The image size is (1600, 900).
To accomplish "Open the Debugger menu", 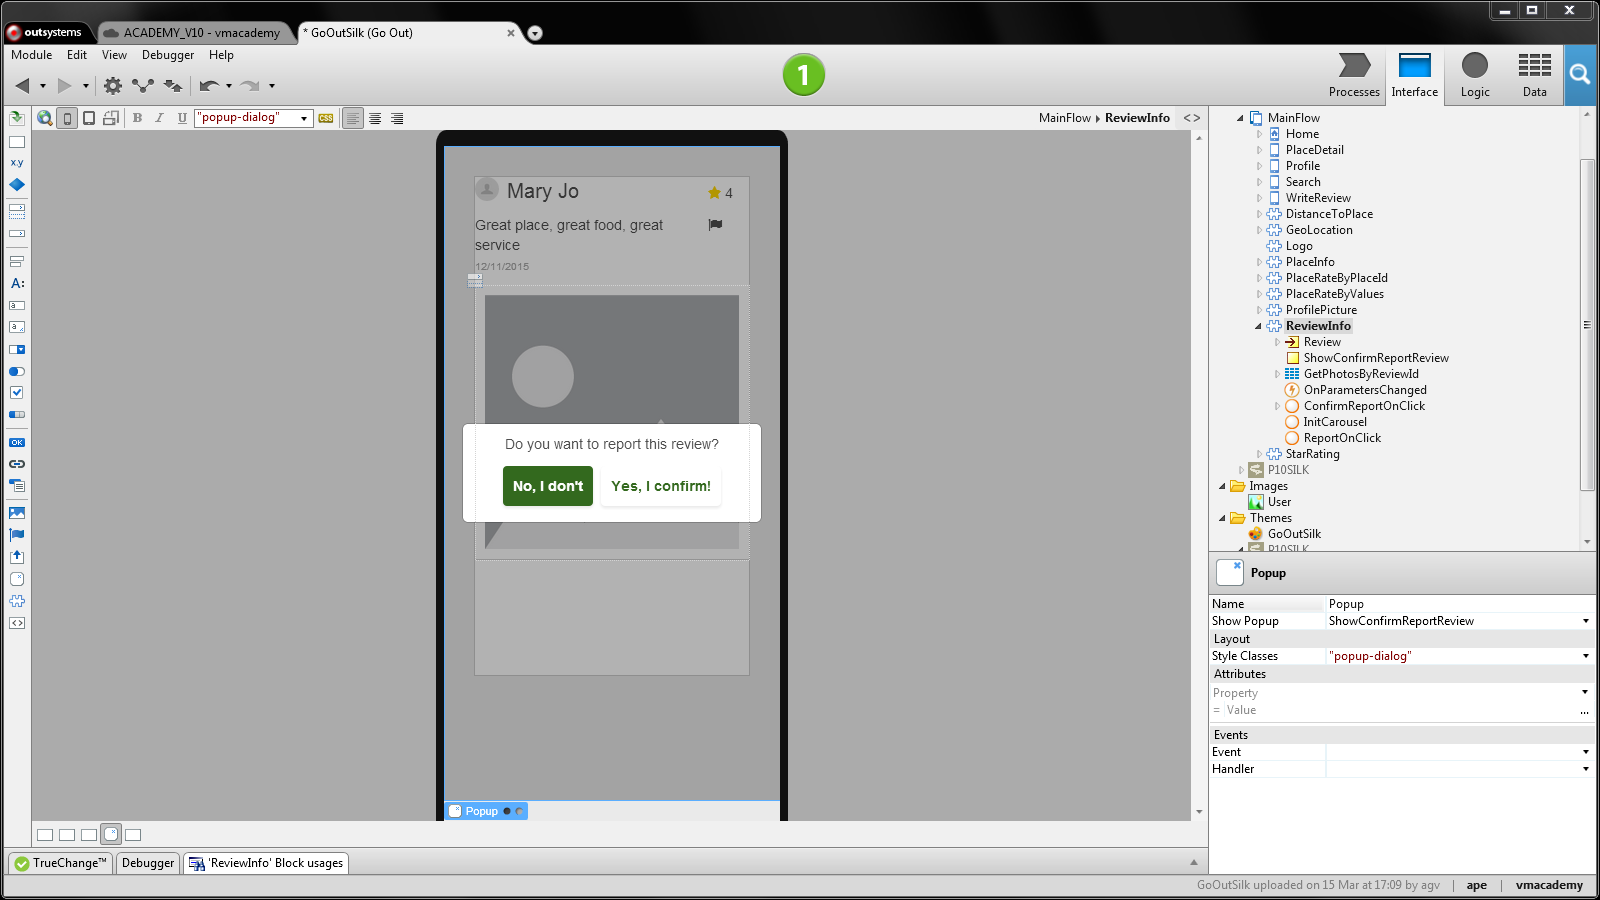I will pos(167,55).
